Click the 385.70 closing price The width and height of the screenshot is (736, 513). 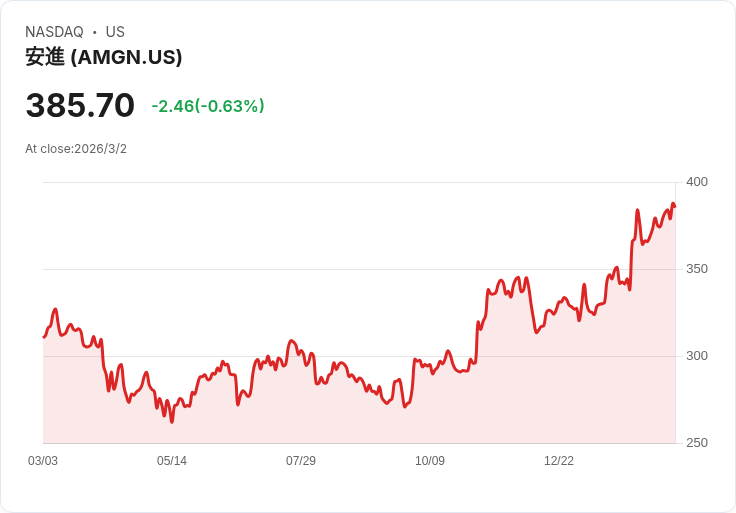click(80, 105)
